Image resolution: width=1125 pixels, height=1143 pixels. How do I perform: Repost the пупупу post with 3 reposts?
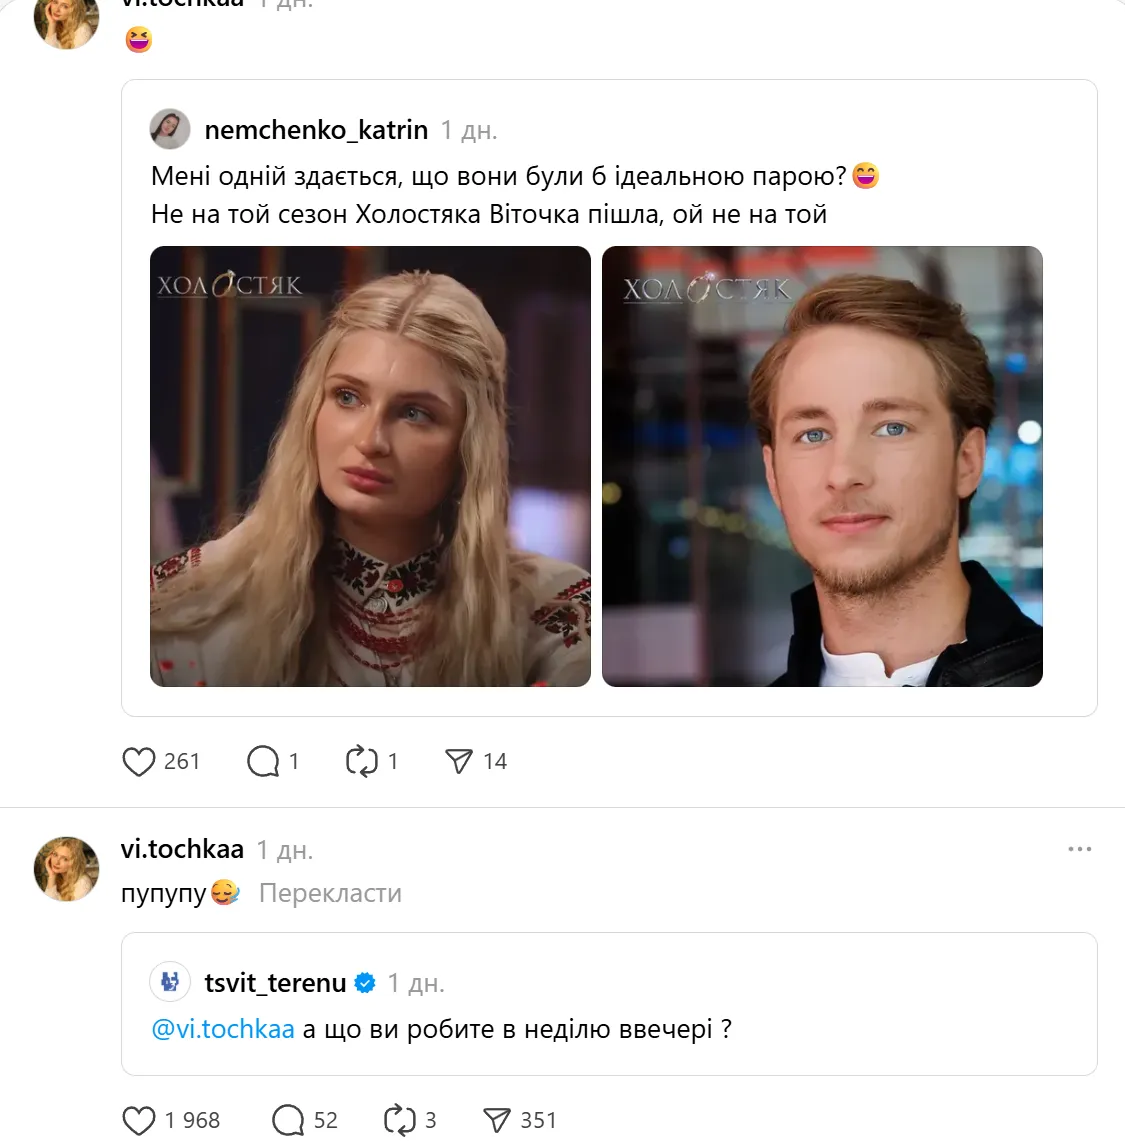399,1121
